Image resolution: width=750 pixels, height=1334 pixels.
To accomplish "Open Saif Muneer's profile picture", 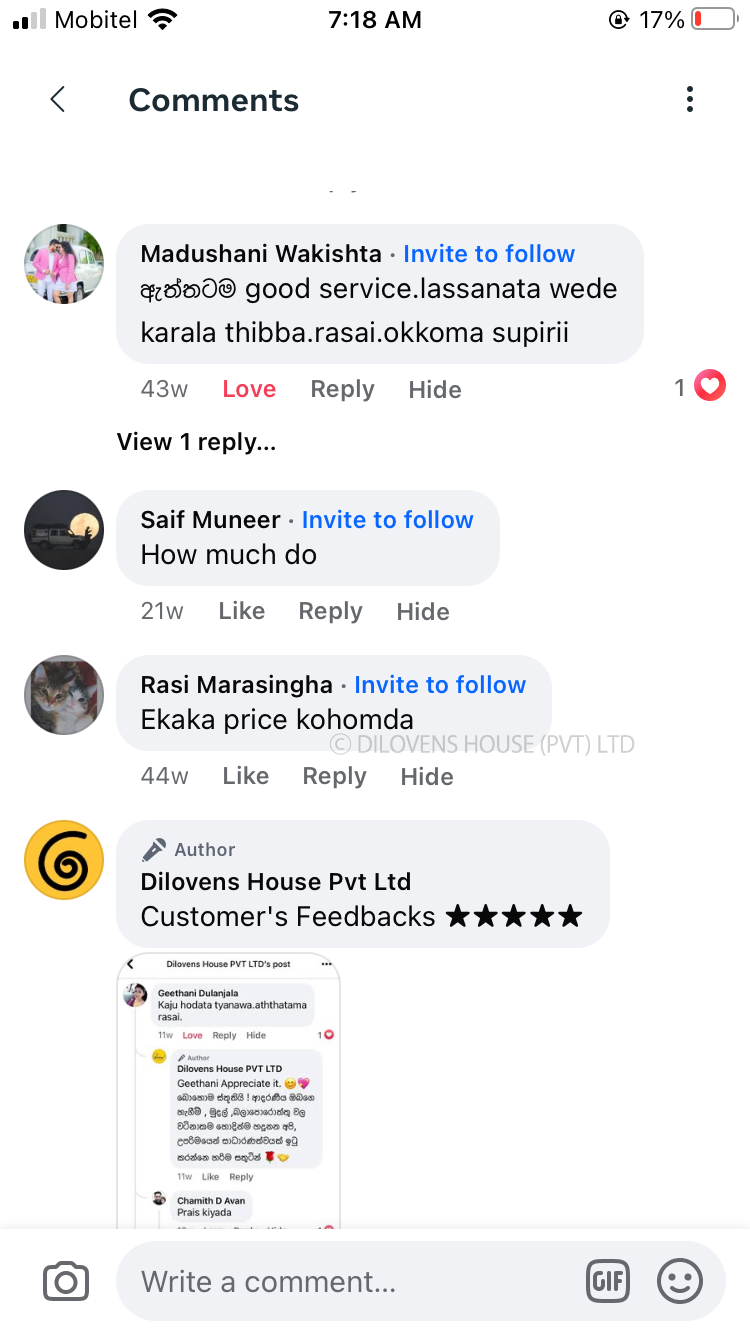I will pyautogui.click(x=64, y=530).
